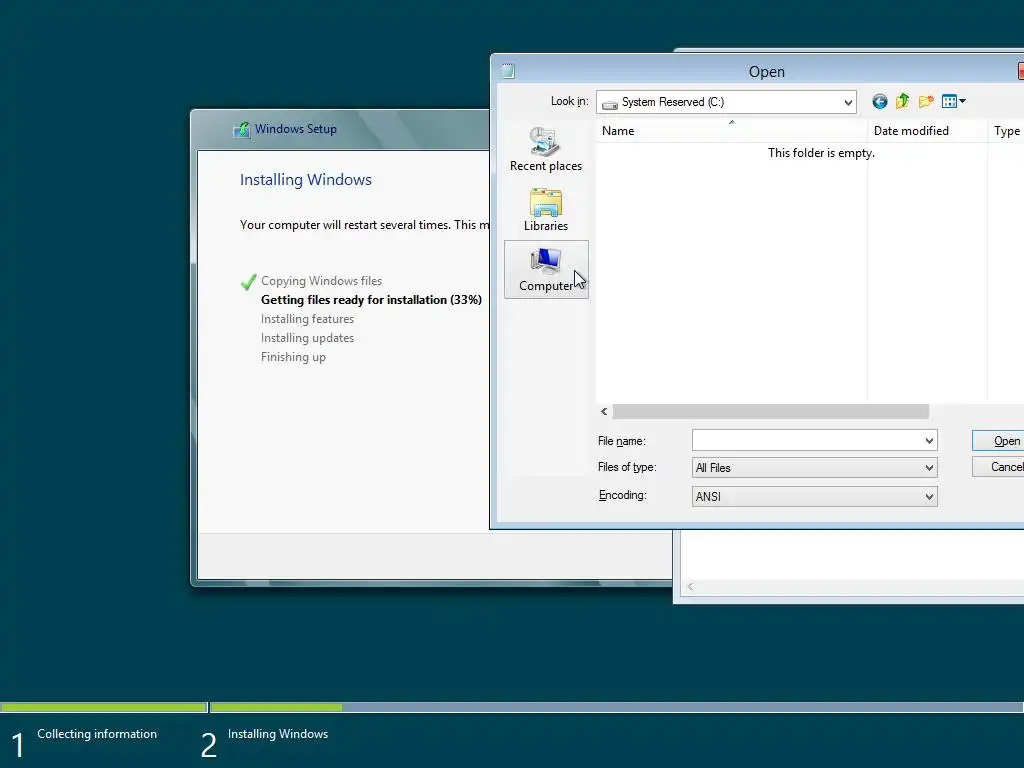The height and width of the screenshot is (768, 1024).
Task: Click the Windows Setup title text
Action: click(x=295, y=129)
